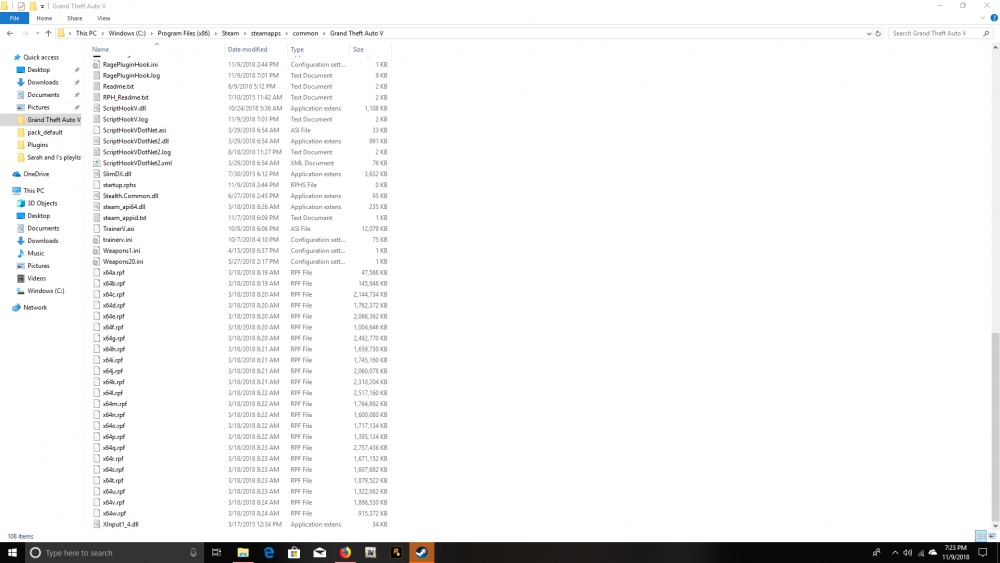The image size is (1000, 563).
Task: Expand the address bar history dropdown
Action: tap(869, 33)
